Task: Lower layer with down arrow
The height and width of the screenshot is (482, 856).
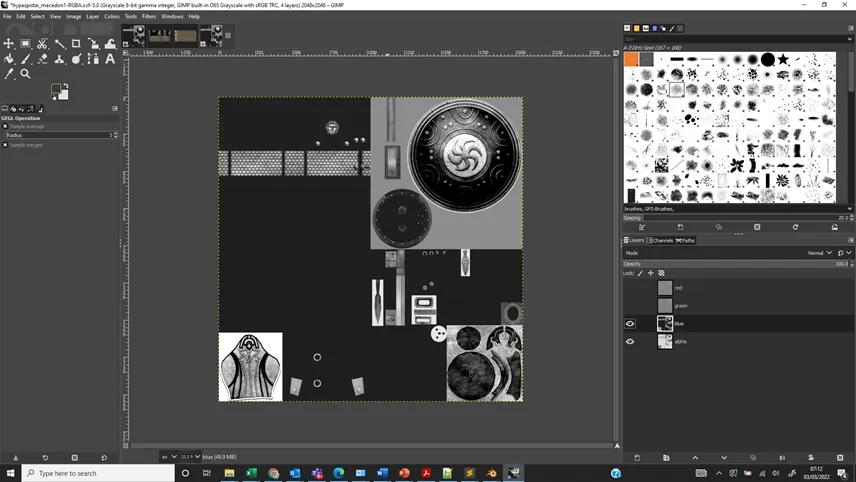Action: click(724, 457)
